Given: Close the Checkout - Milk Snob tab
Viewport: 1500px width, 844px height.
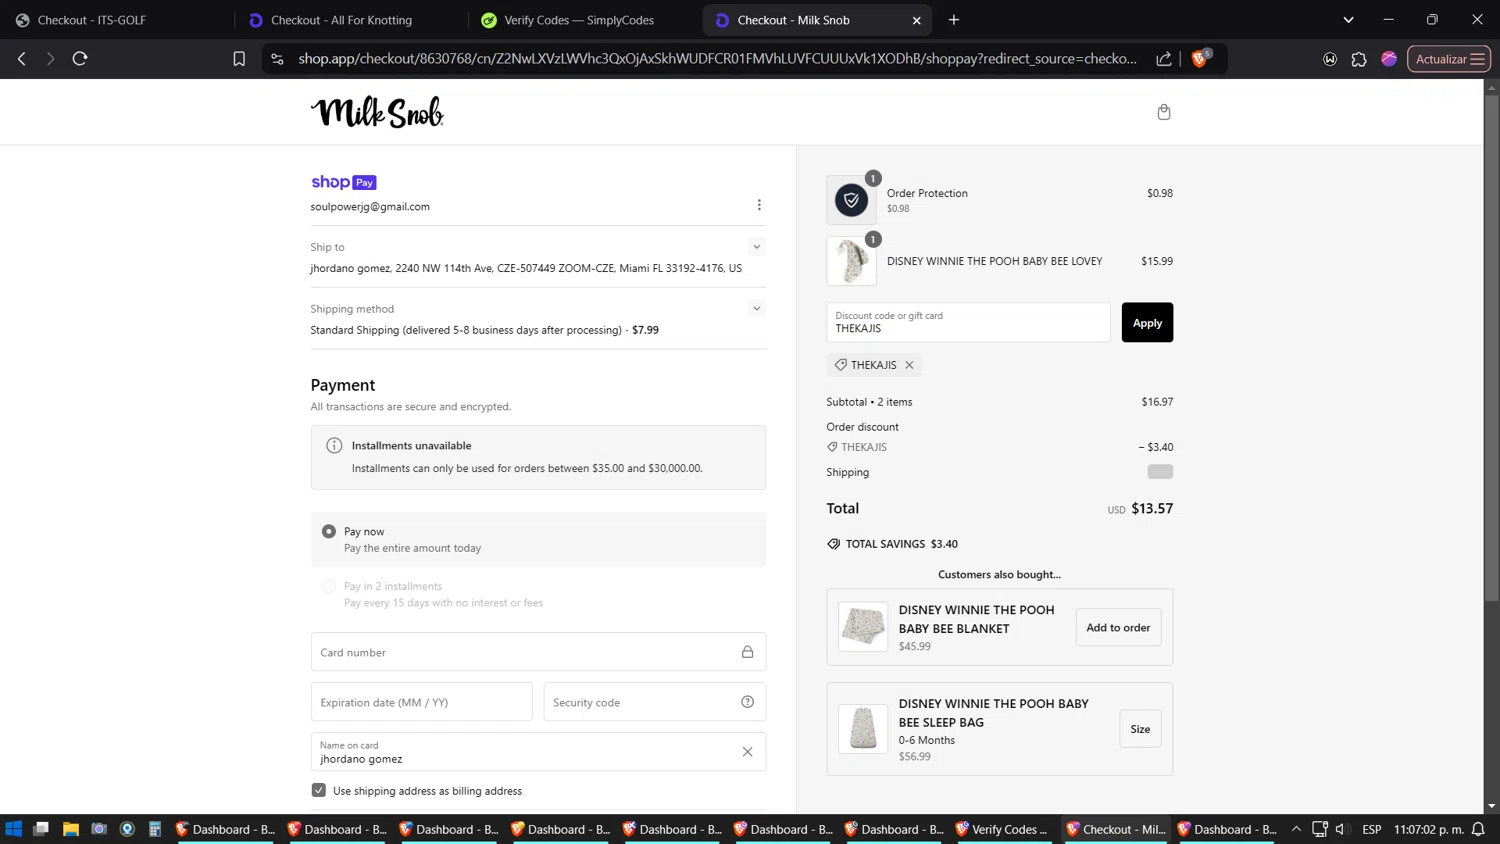Looking at the screenshot, I should (x=917, y=20).
